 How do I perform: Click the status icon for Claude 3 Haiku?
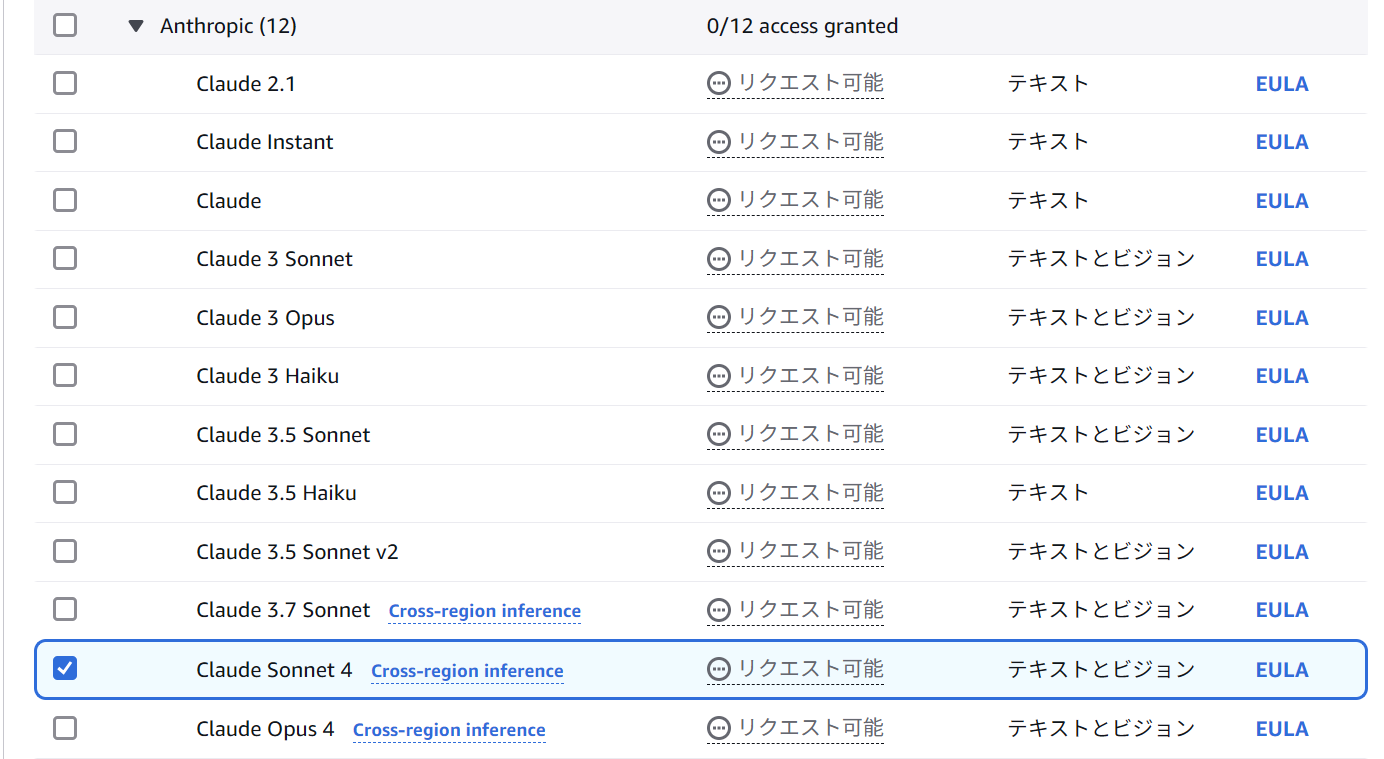[x=719, y=376]
